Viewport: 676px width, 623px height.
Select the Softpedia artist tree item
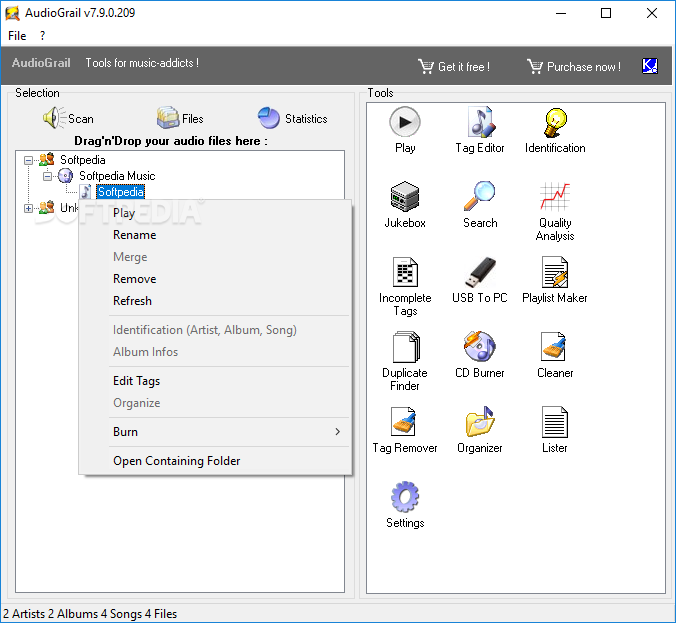coord(83,160)
